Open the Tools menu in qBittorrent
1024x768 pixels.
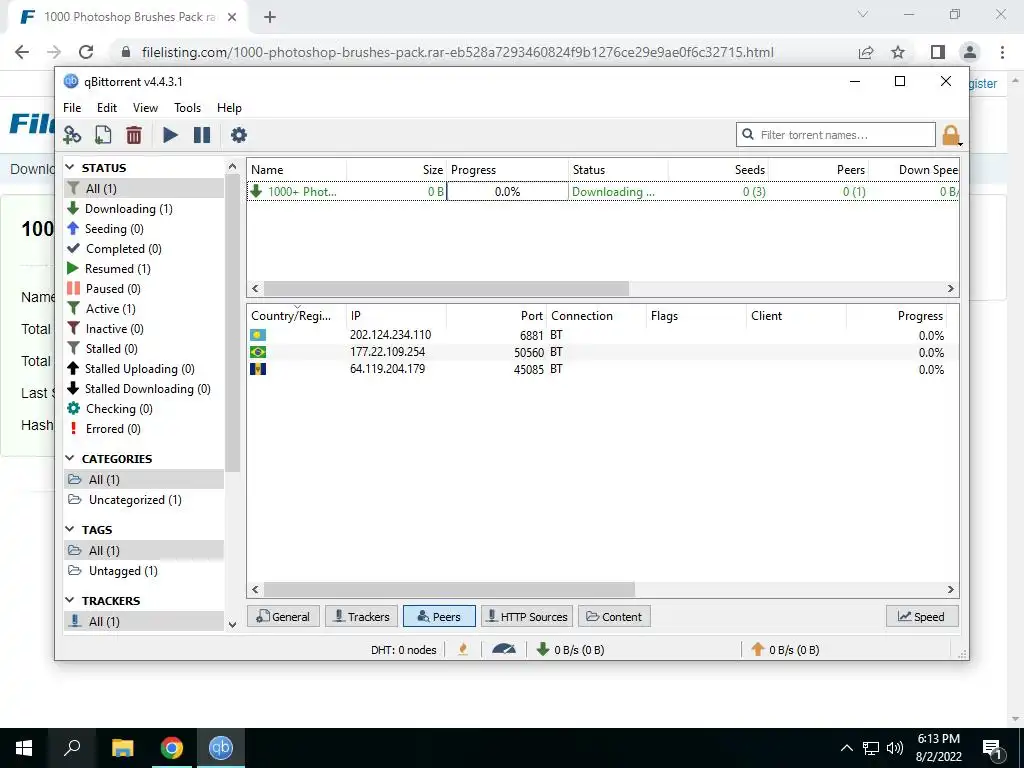click(x=187, y=108)
